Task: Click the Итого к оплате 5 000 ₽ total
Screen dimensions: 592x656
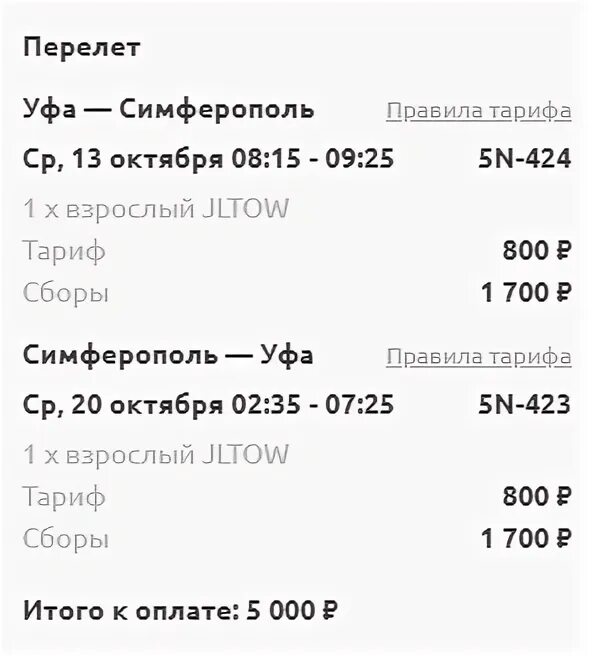Action: [180, 611]
